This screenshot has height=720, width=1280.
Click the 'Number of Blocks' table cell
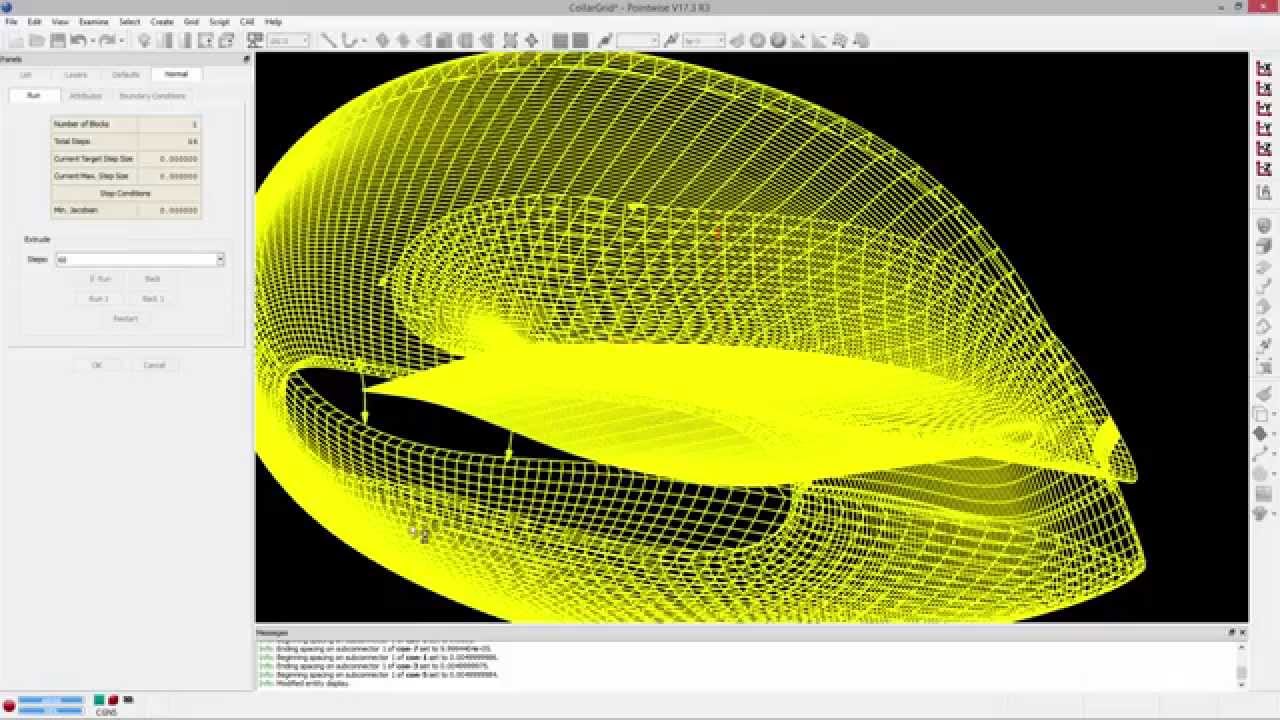point(95,124)
